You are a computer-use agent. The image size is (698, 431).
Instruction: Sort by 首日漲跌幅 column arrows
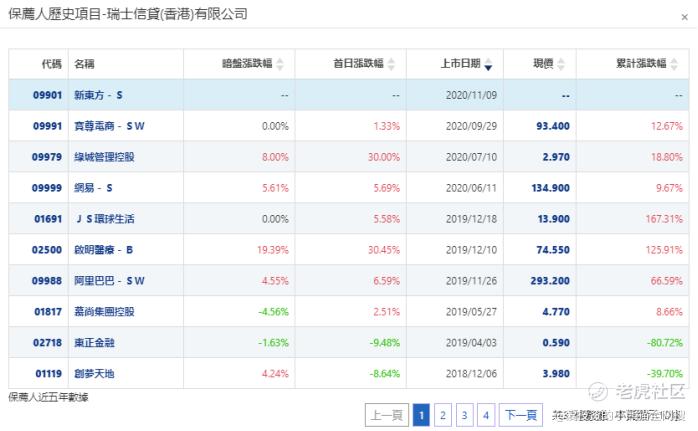tap(391, 64)
